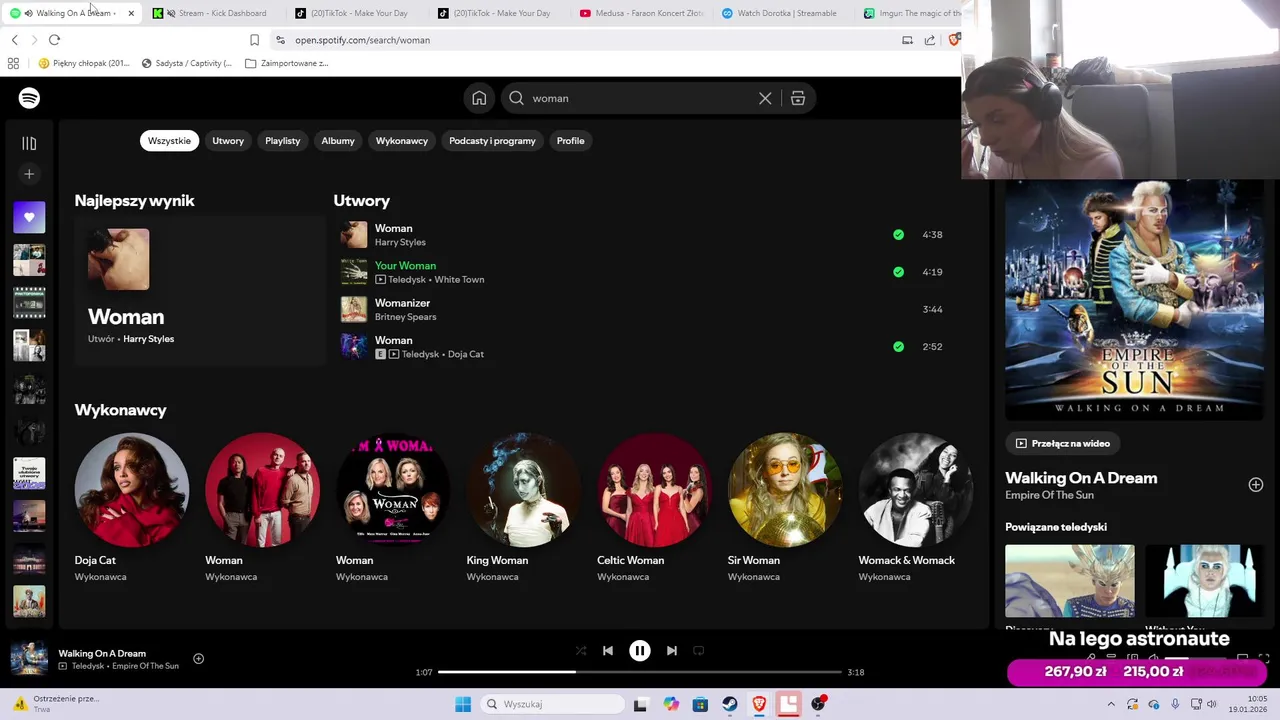Open Harry Styles link in top result

pyautogui.click(x=149, y=339)
